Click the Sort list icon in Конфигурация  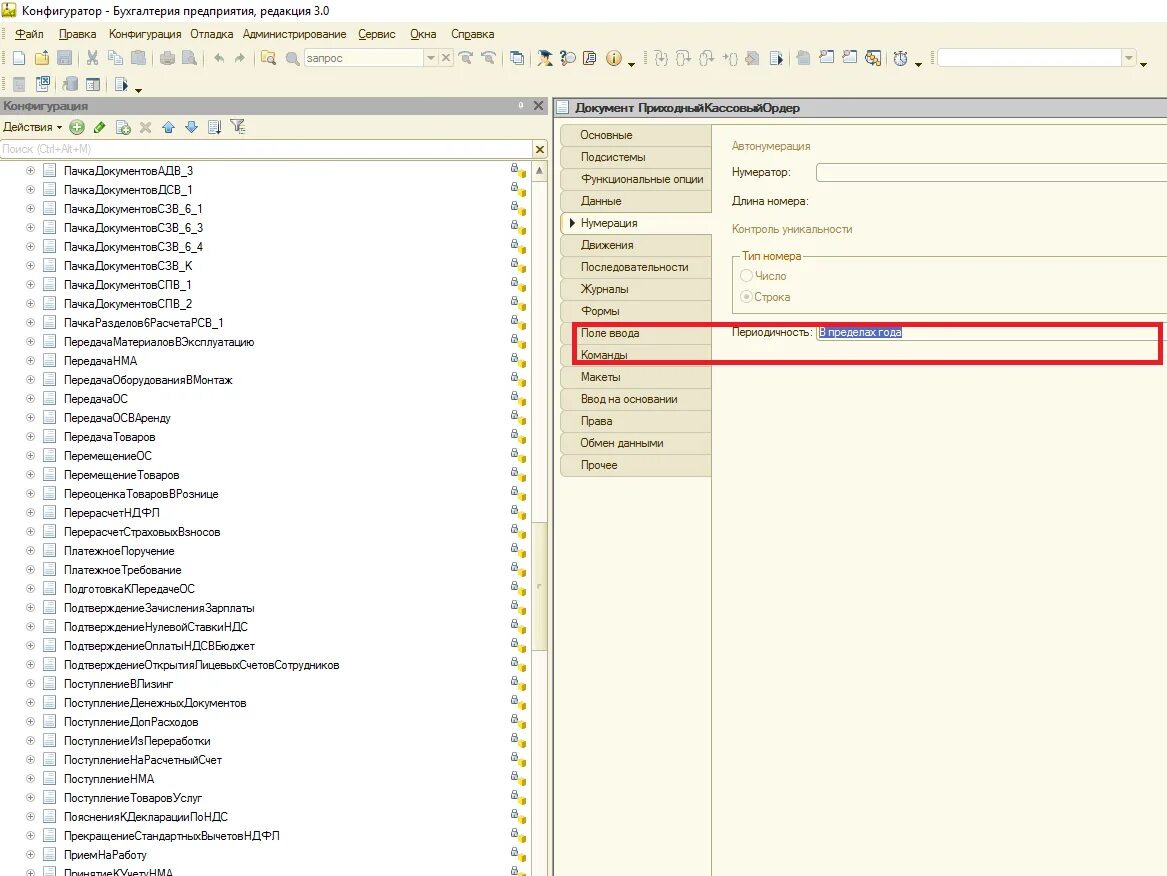[x=214, y=127]
